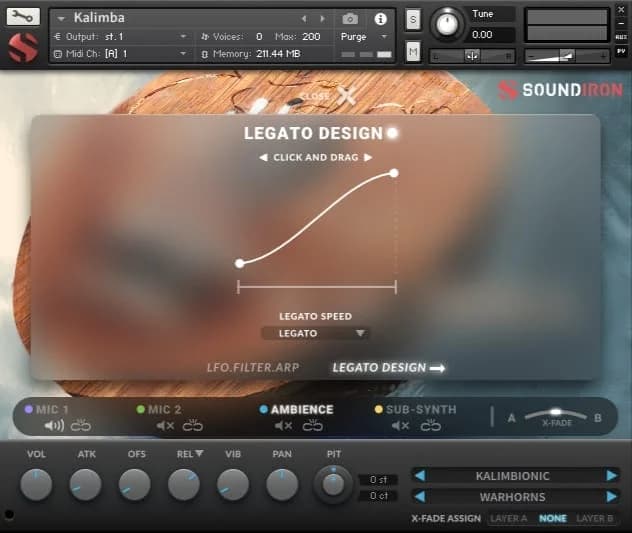The image size is (632, 533).
Task: Unmute the SUB-SYNTH layer speaker icon
Action: (400, 426)
